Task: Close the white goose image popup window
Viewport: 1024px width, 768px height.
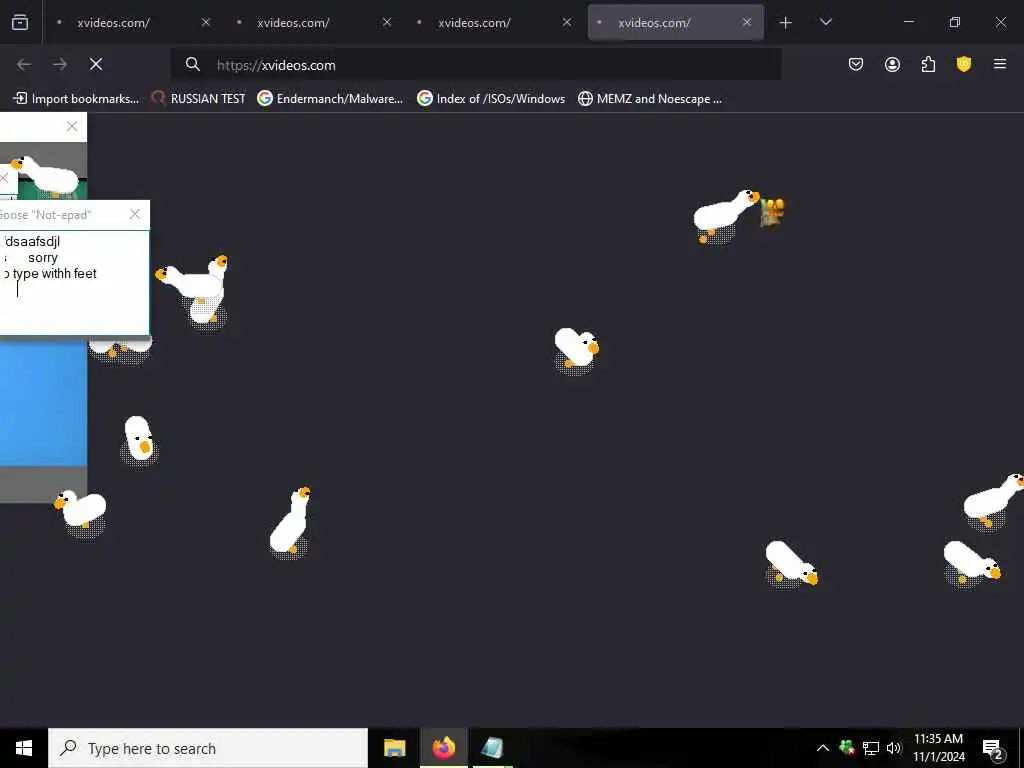Action: (72, 127)
